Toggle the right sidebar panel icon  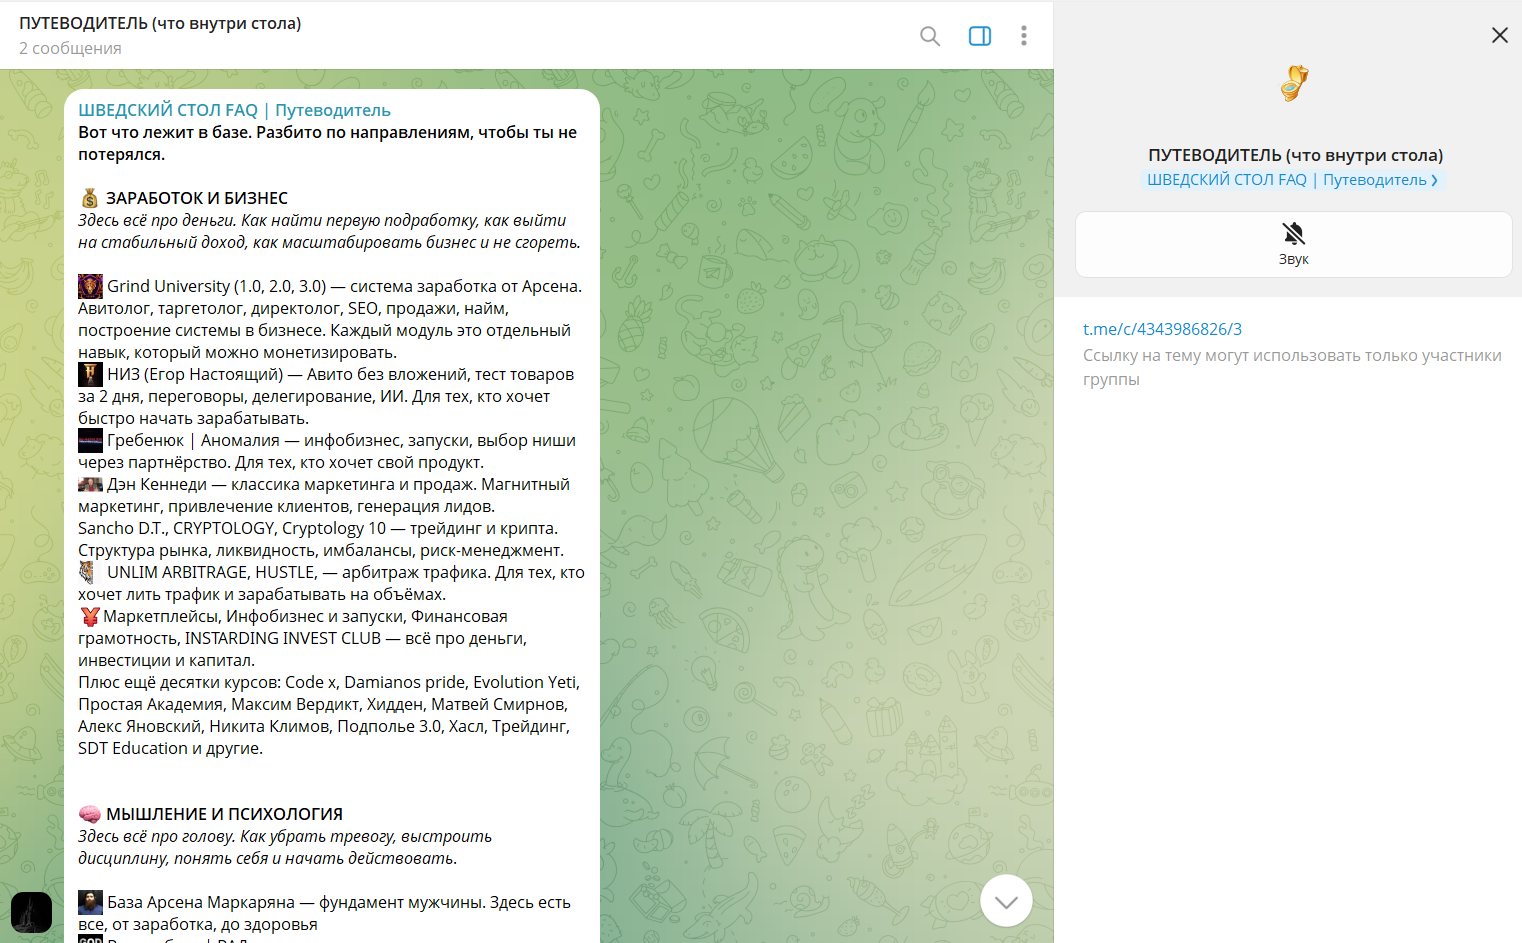pyautogui.click(x=980, y=36)
